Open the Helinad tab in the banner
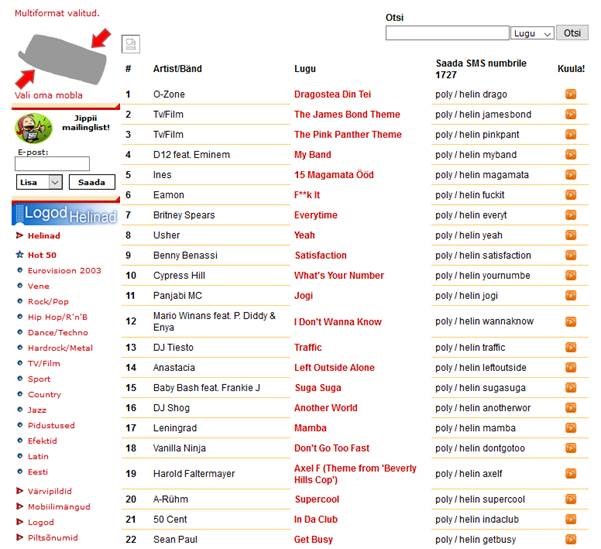 (93, 217)
